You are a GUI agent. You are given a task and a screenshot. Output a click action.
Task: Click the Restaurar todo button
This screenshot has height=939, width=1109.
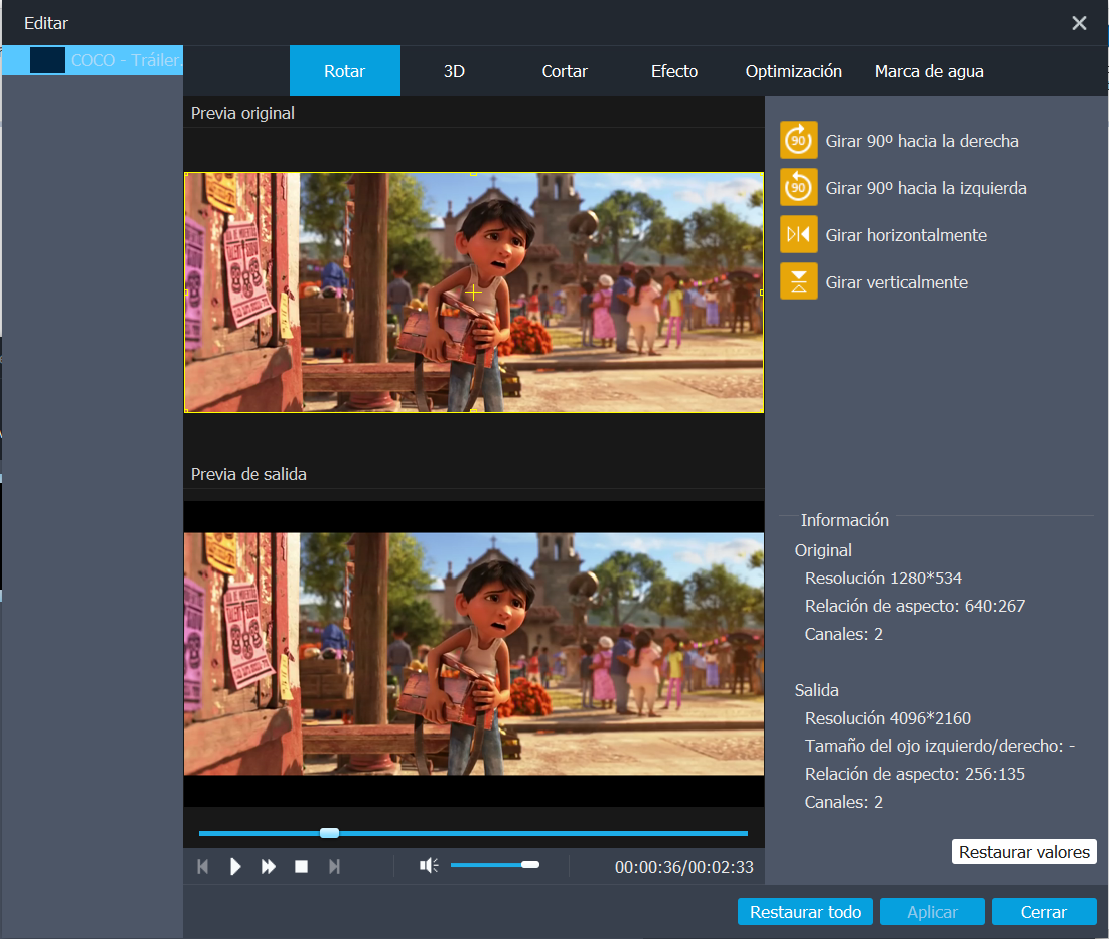(x=805, y=912)
